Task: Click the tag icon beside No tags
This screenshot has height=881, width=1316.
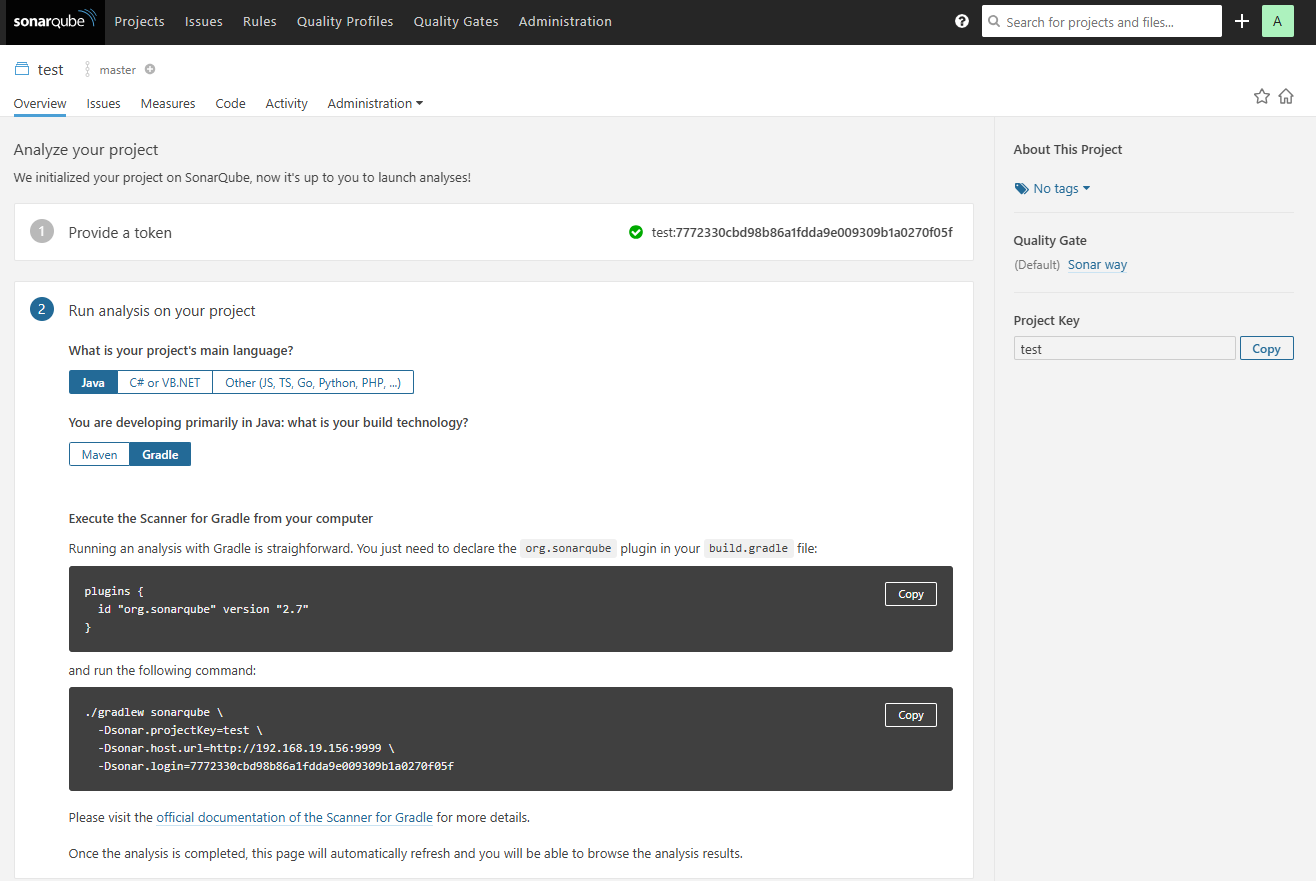Action: [1021, 189]
